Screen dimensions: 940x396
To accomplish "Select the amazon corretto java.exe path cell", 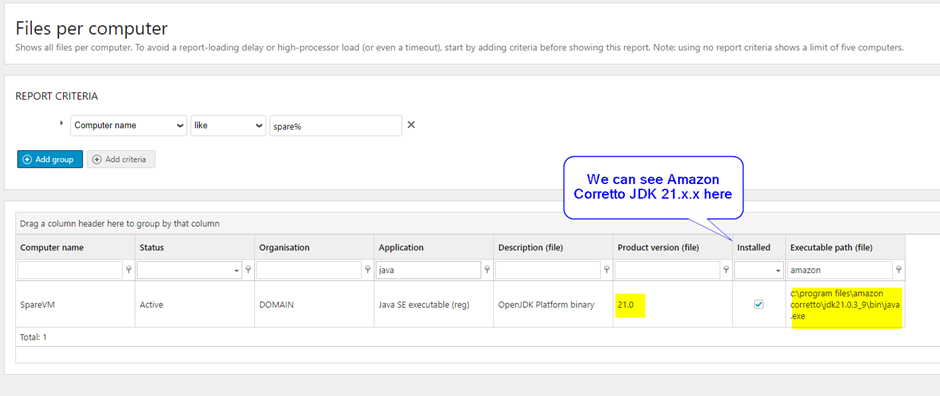I will tap(845, 304).
